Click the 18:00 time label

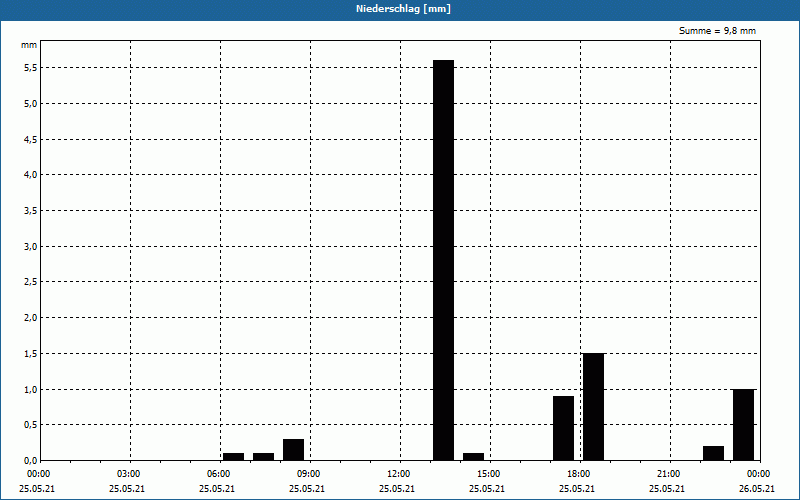[578, 474]
